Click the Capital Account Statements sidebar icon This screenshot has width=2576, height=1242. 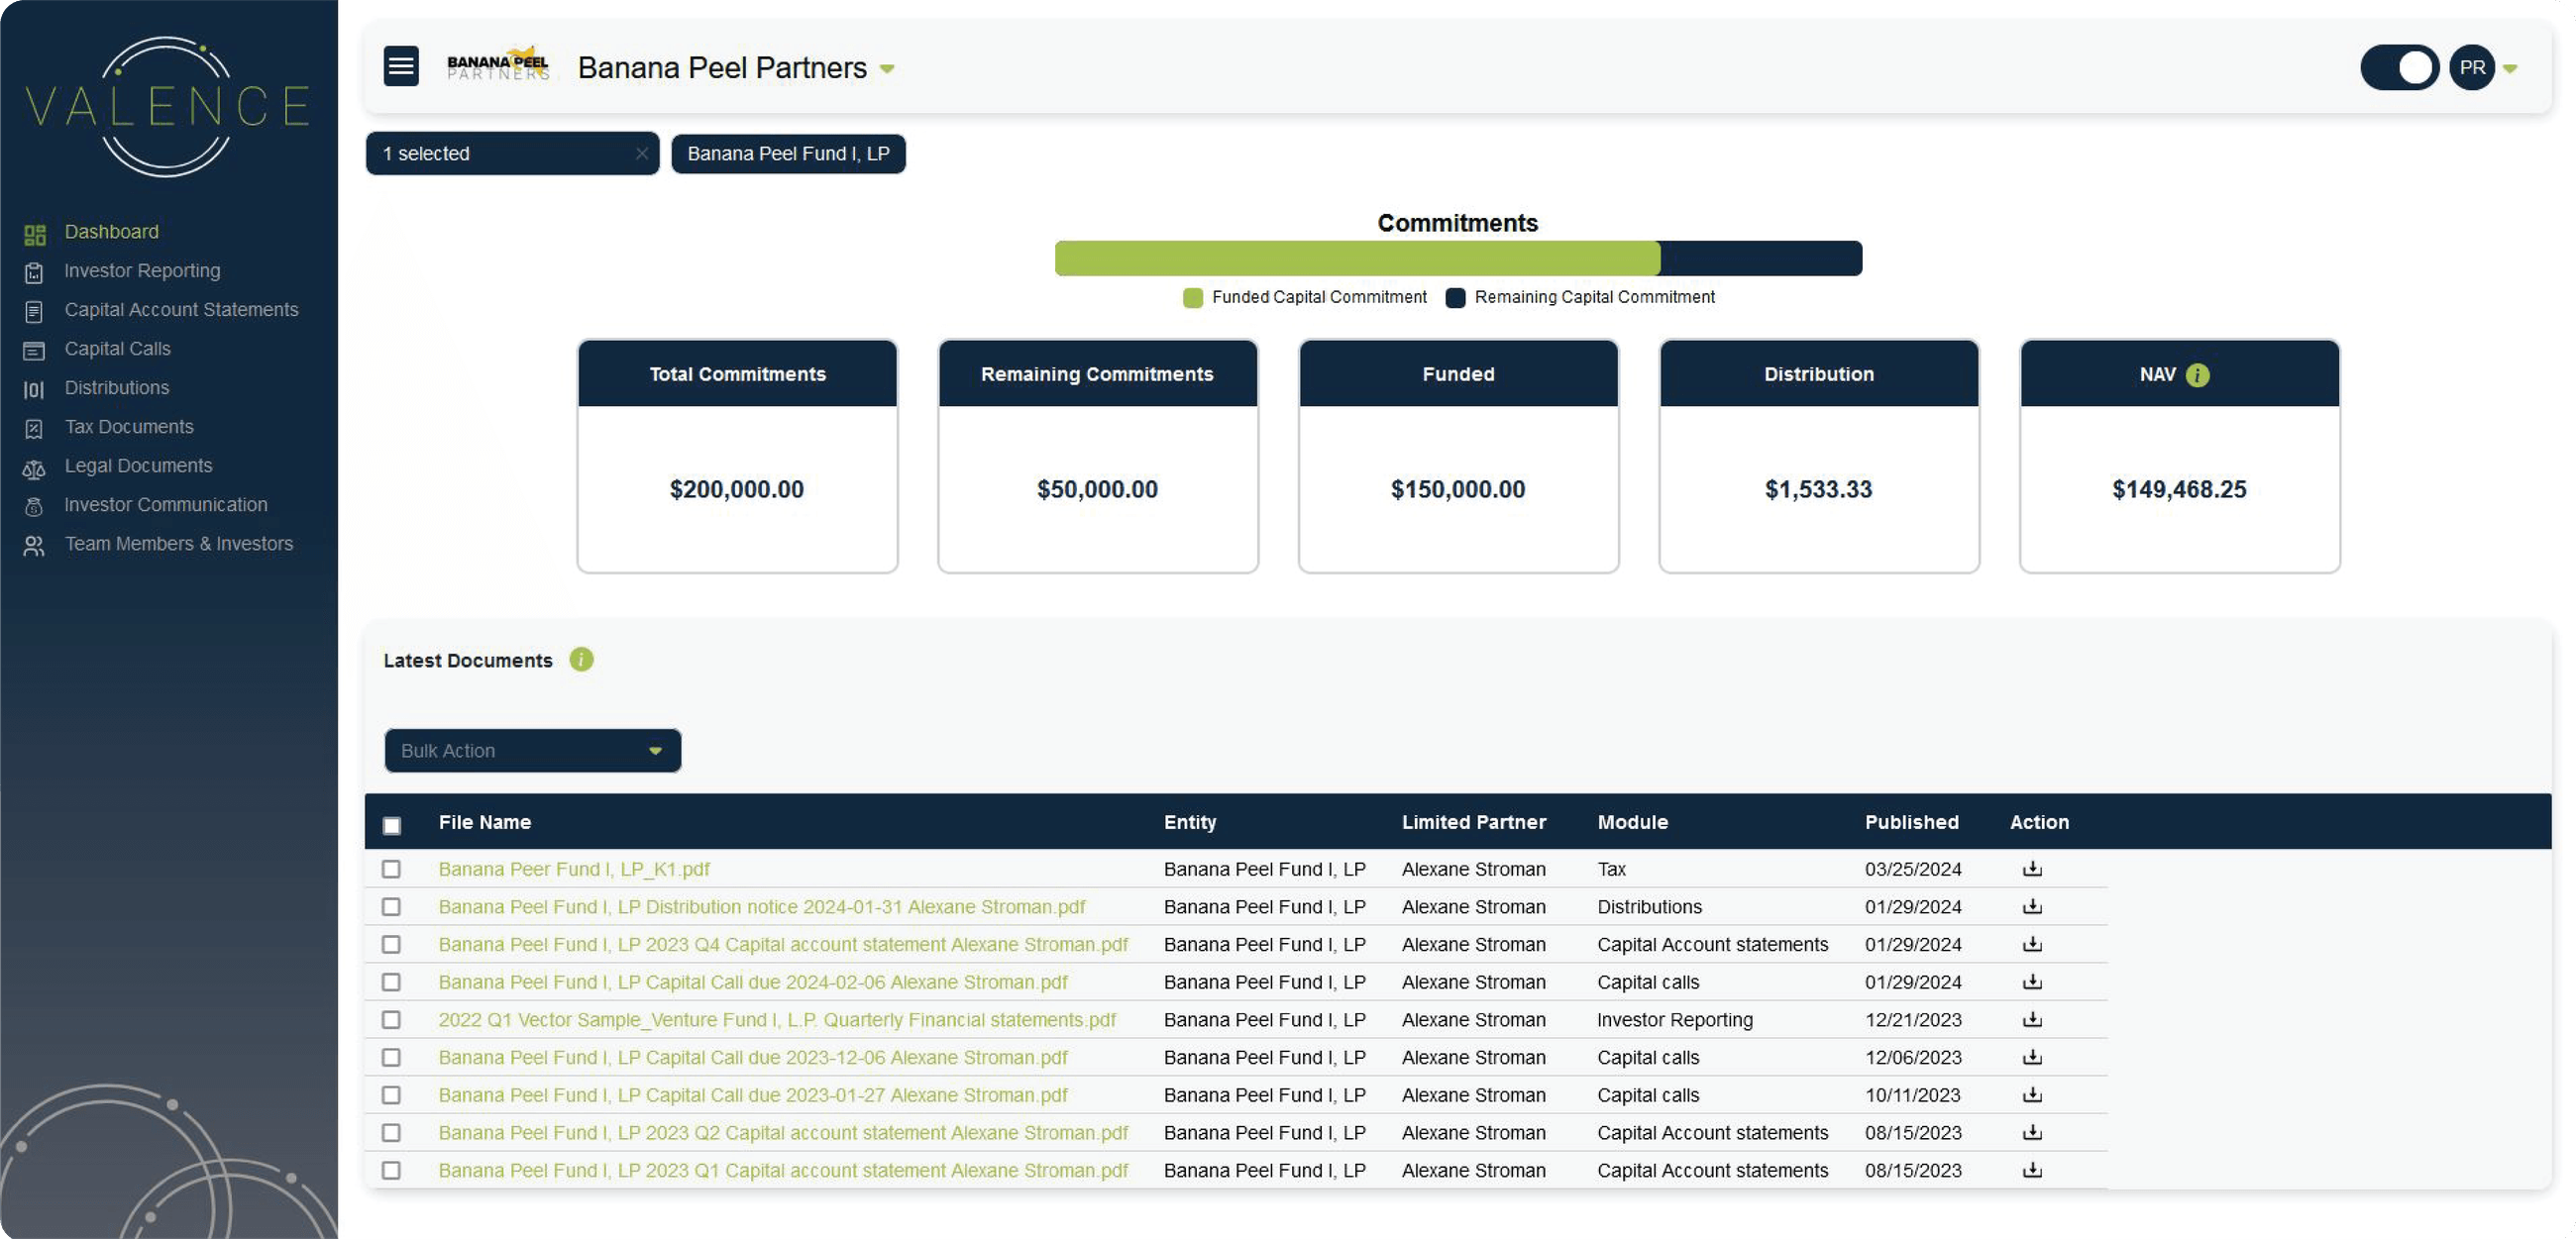(34, 310)
